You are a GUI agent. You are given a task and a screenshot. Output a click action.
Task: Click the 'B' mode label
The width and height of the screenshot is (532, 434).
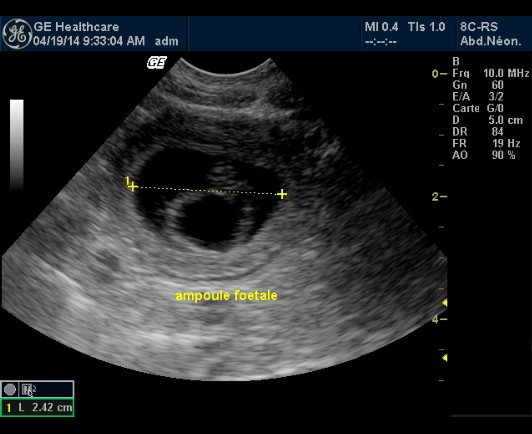tap(456, 61)
